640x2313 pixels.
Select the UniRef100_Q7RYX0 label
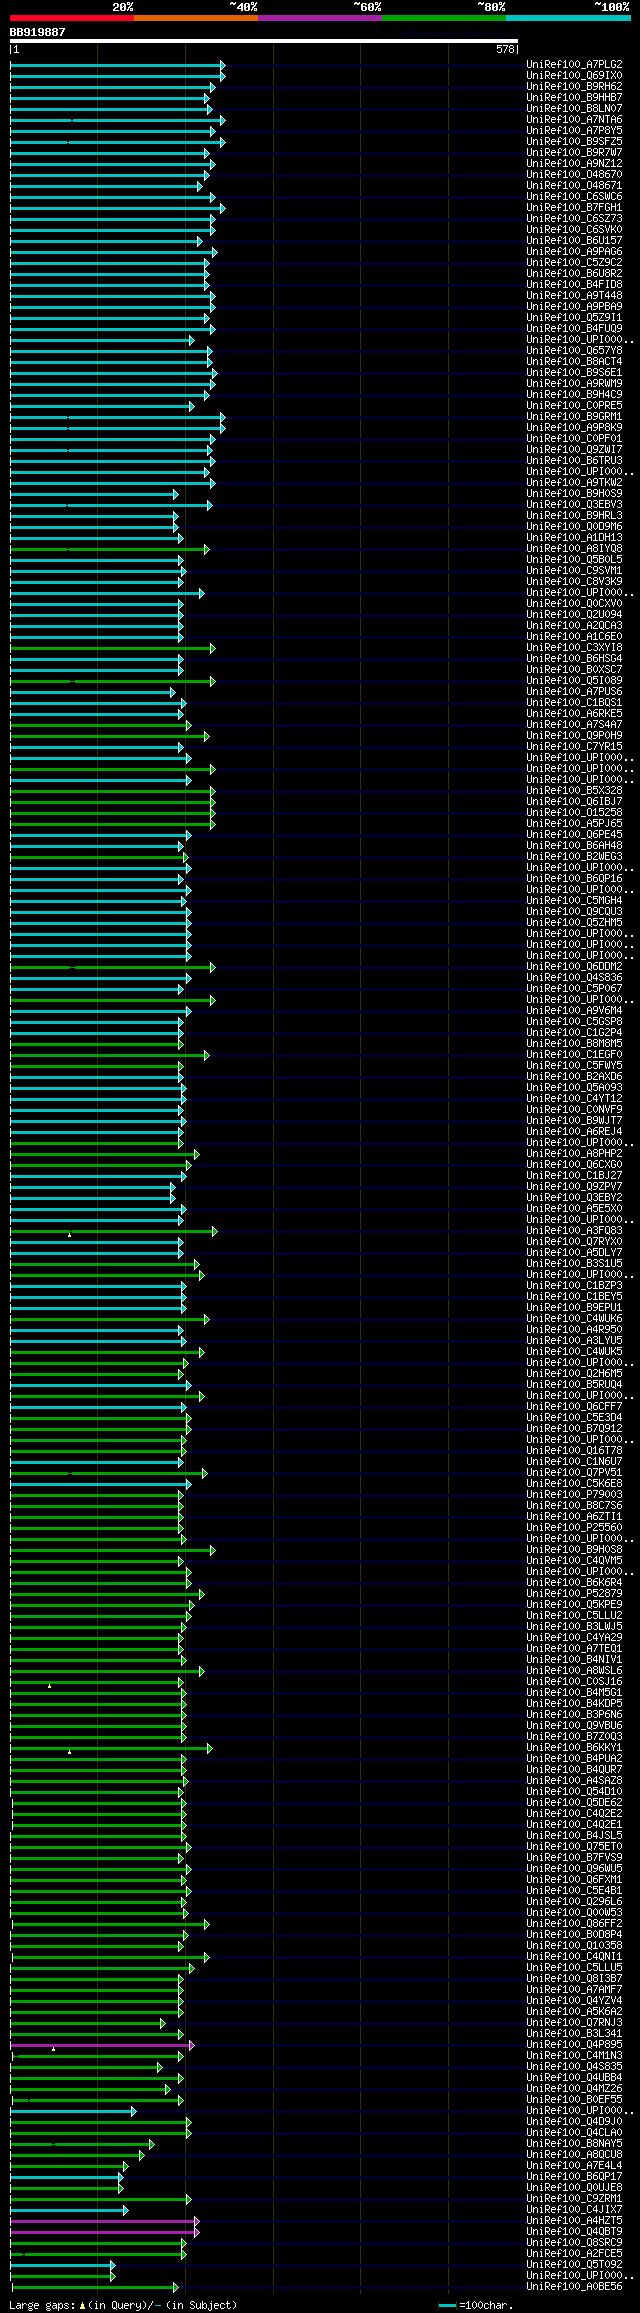coord(574,1242)
